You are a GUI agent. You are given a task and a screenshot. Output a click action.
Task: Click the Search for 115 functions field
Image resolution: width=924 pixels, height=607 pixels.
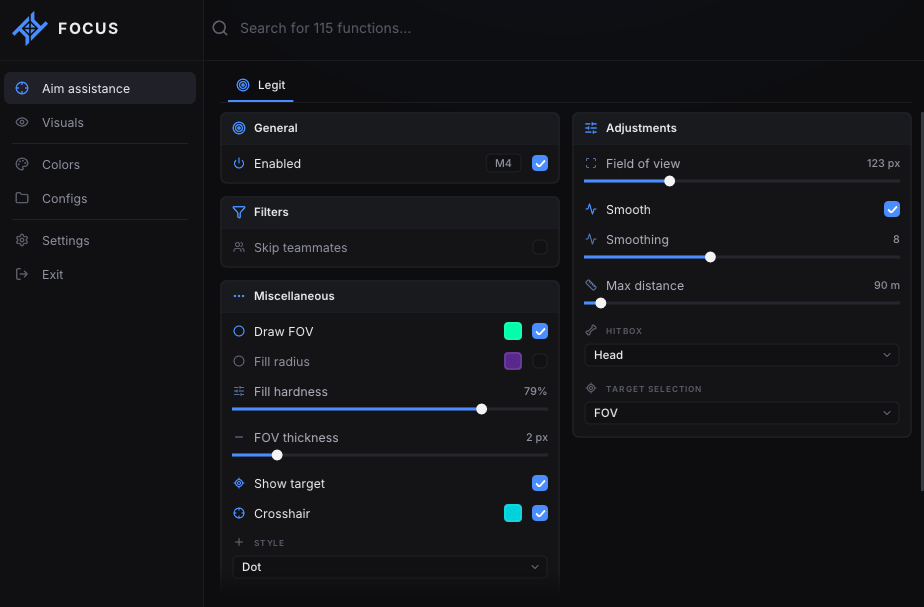[563, 28]
